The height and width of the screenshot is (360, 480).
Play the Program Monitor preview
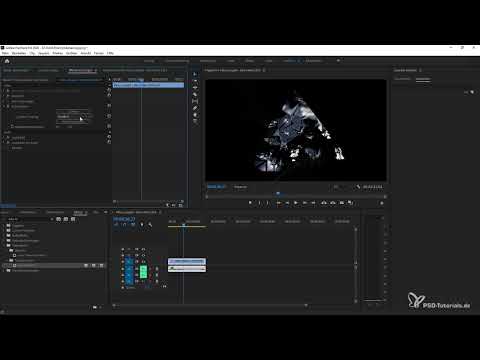tap(296, 203)
